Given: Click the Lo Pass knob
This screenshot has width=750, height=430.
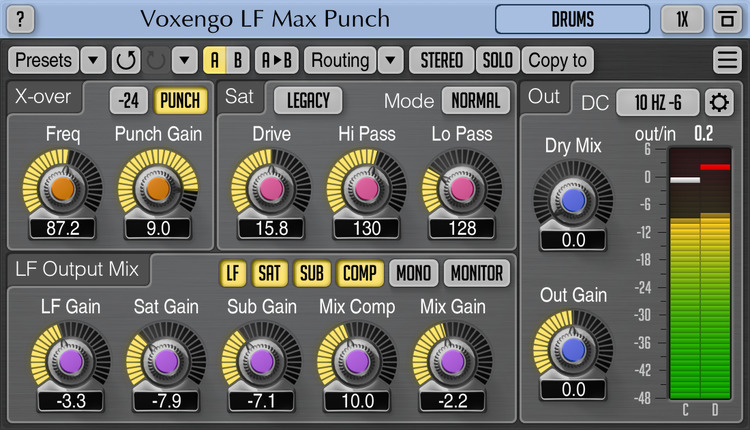Looking at the screenshot, I should pos(462,188).
